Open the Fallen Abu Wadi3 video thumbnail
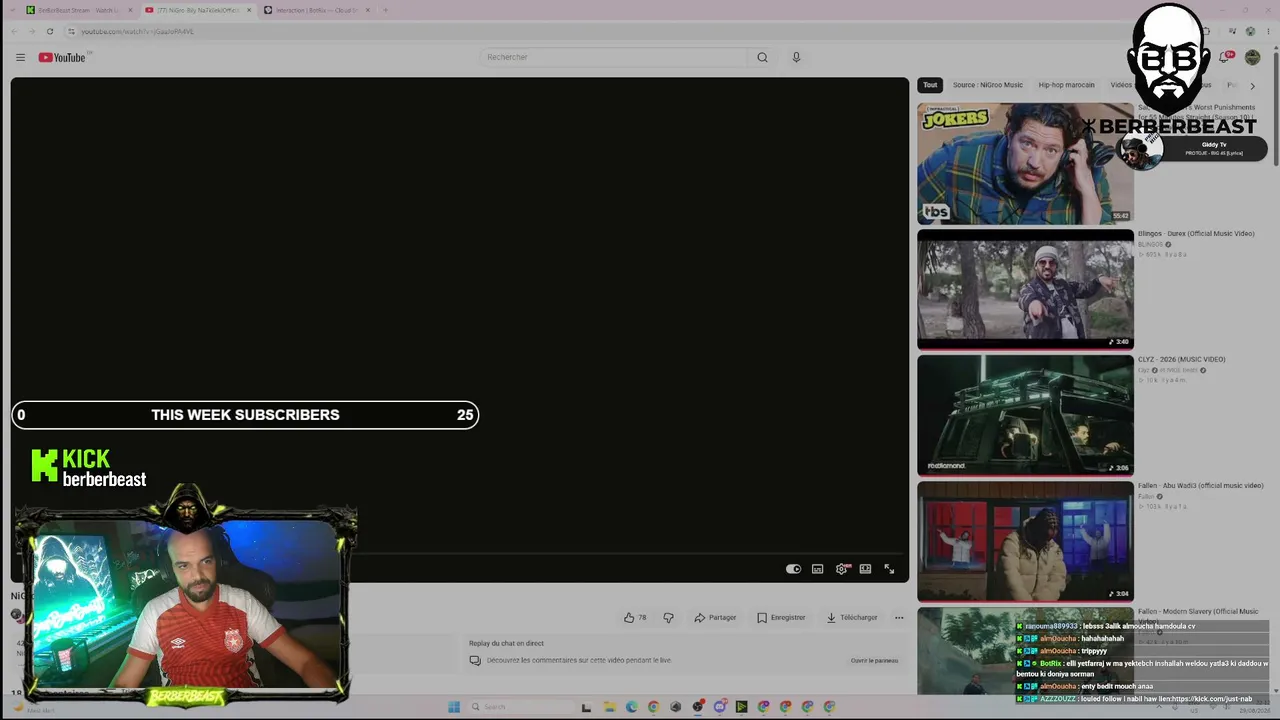Image resolution: width=1280 pixels, height=720 pixels. click(1025, 541)
